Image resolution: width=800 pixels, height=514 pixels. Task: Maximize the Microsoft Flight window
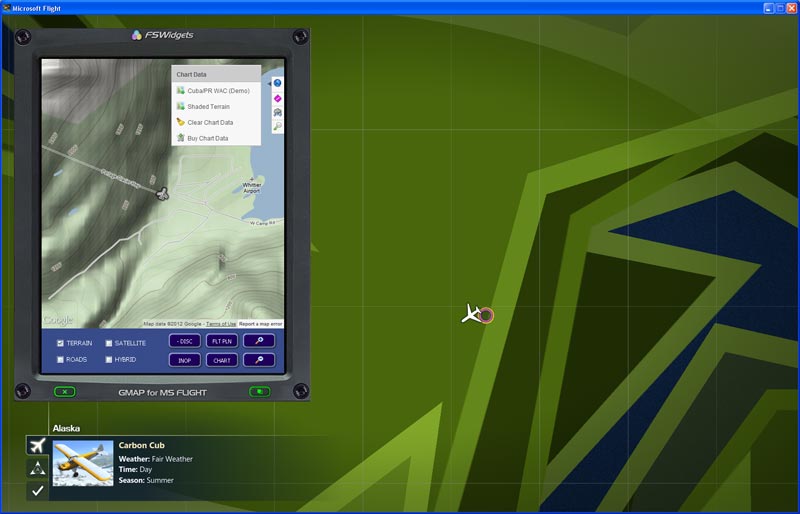coord(780,8)
